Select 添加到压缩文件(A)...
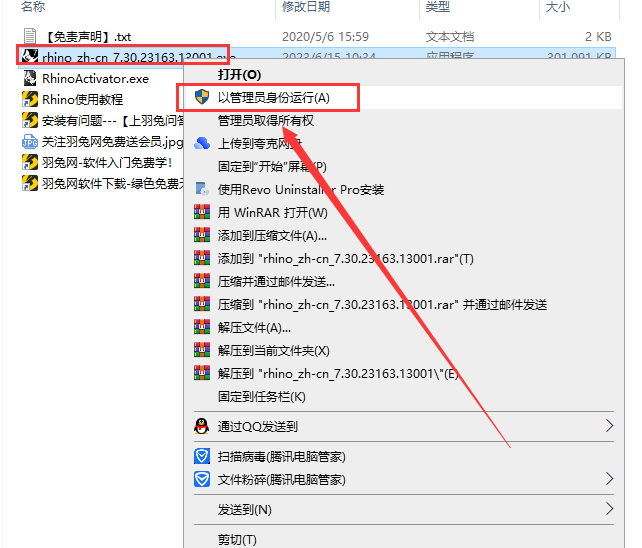 click(x=272, y=235)
